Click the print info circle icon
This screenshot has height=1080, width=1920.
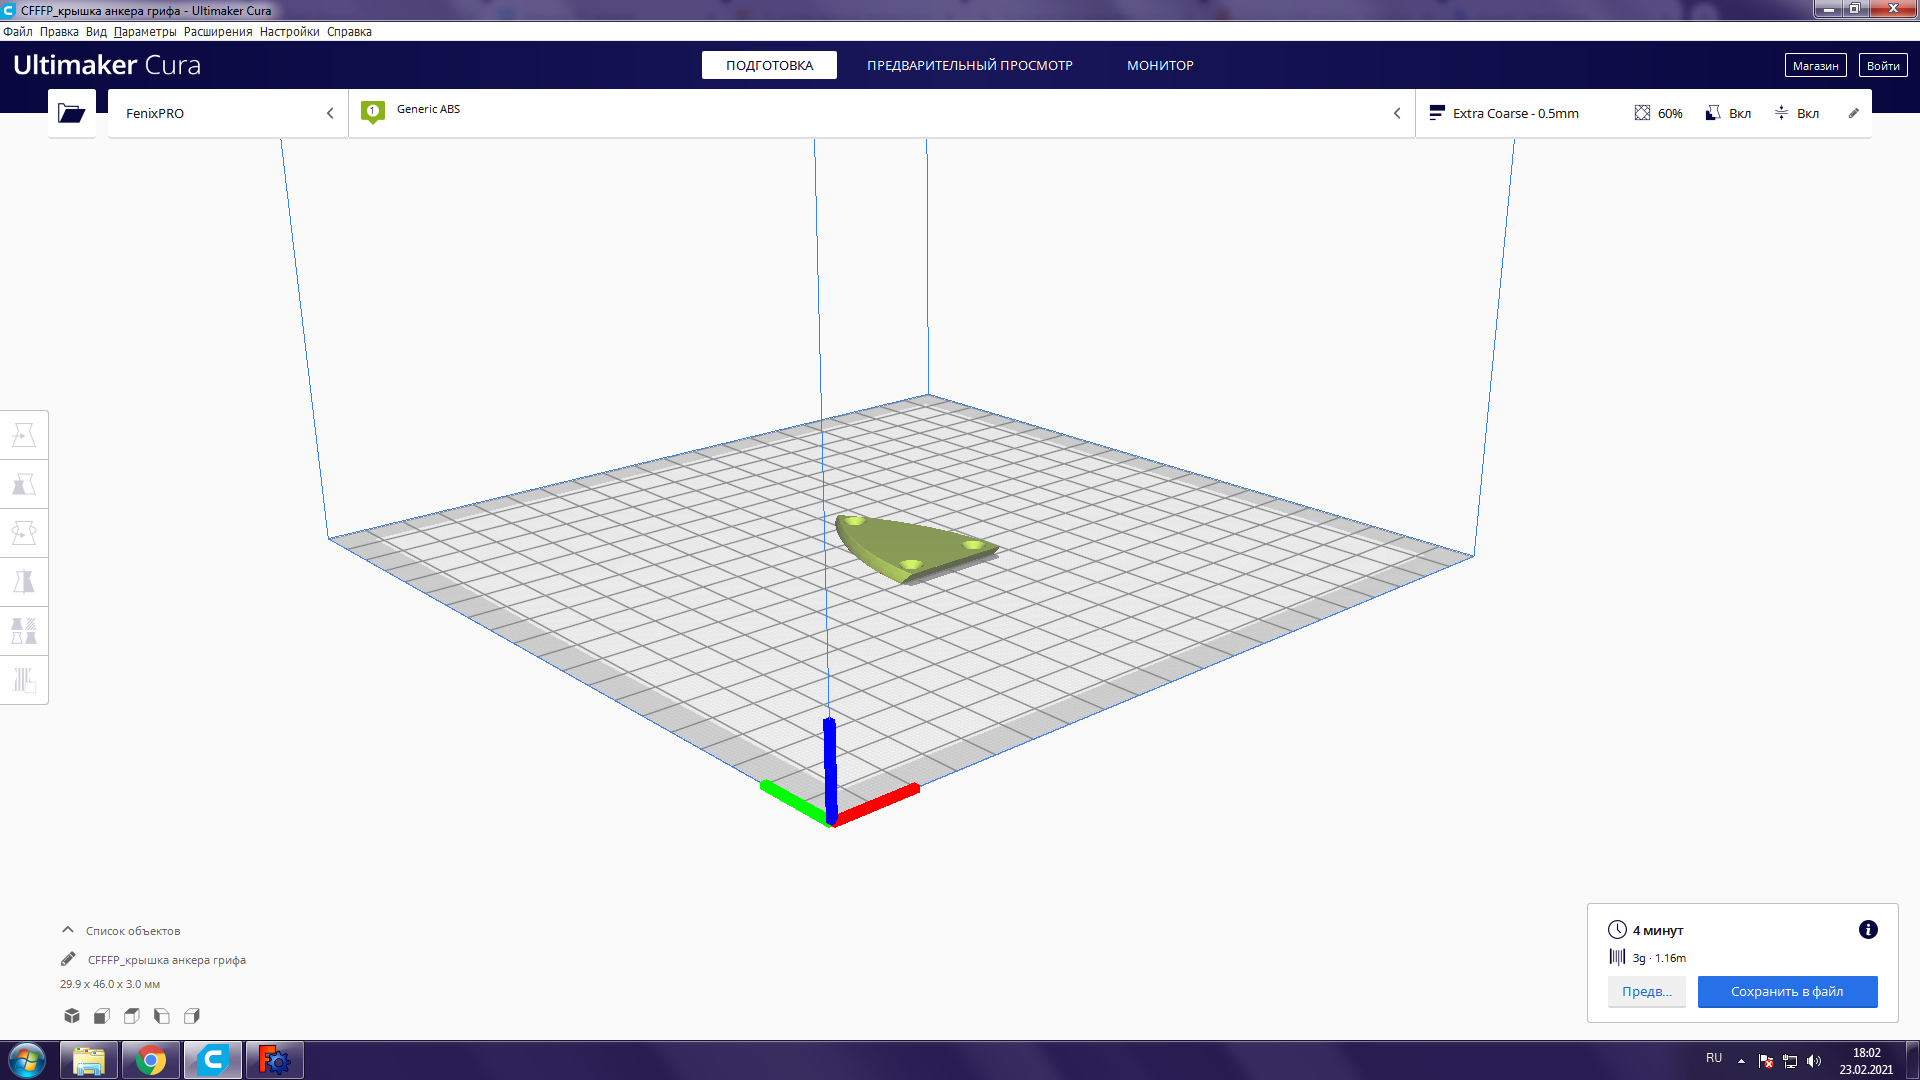click(x=1867, y=930)
